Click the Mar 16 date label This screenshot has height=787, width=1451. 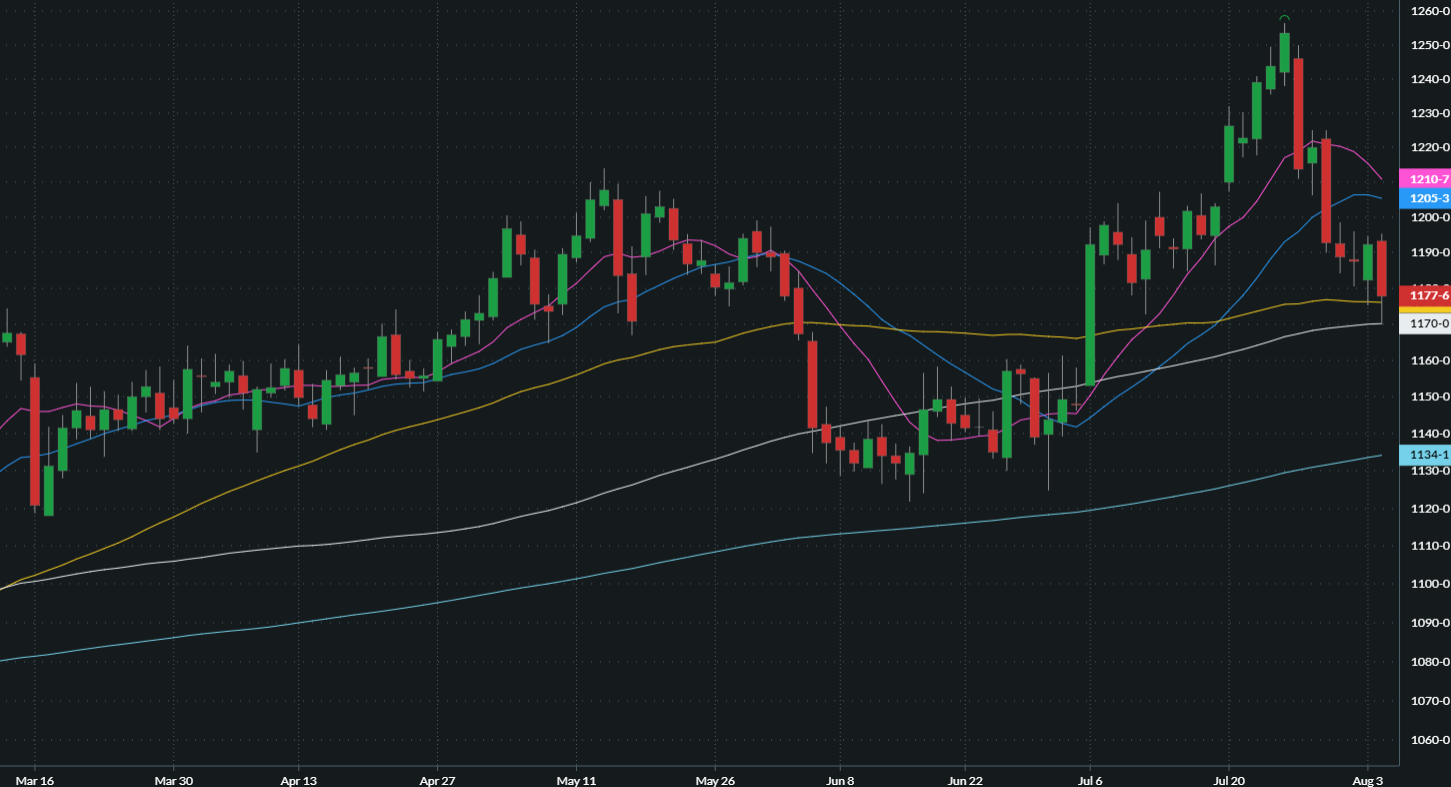(34, 779)
